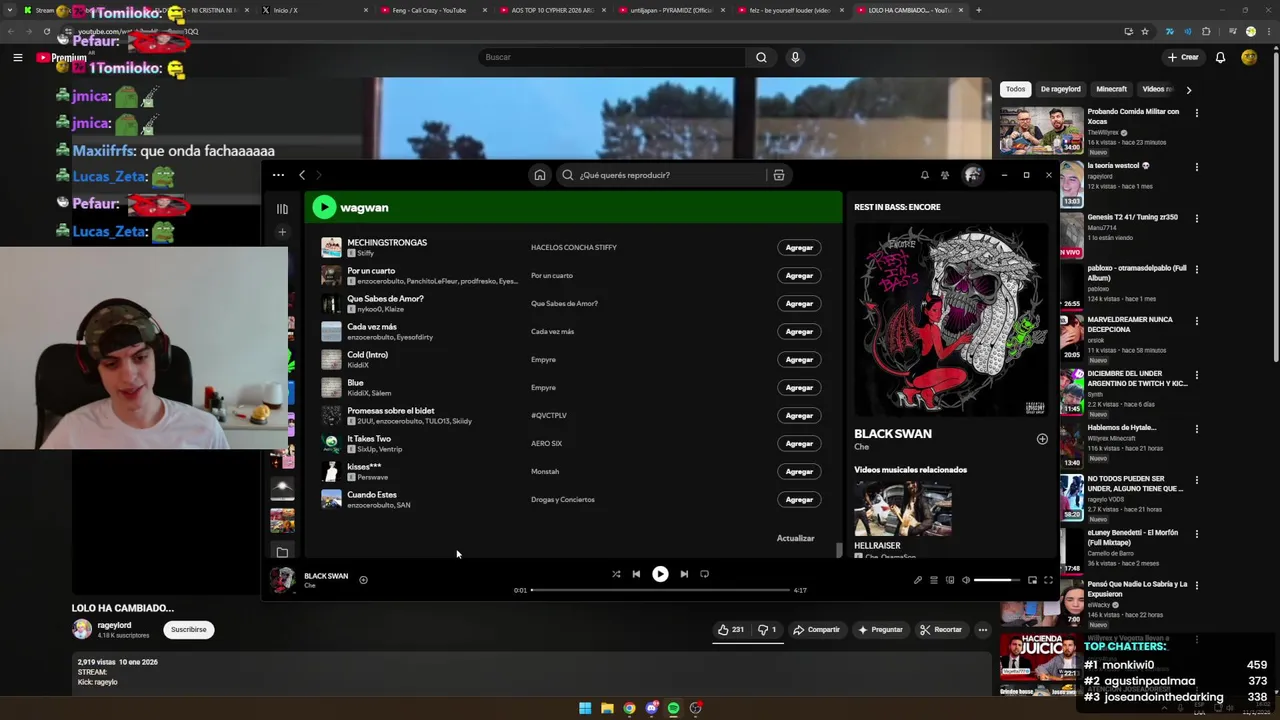Share the video with Compartir

tap(816, 630)
